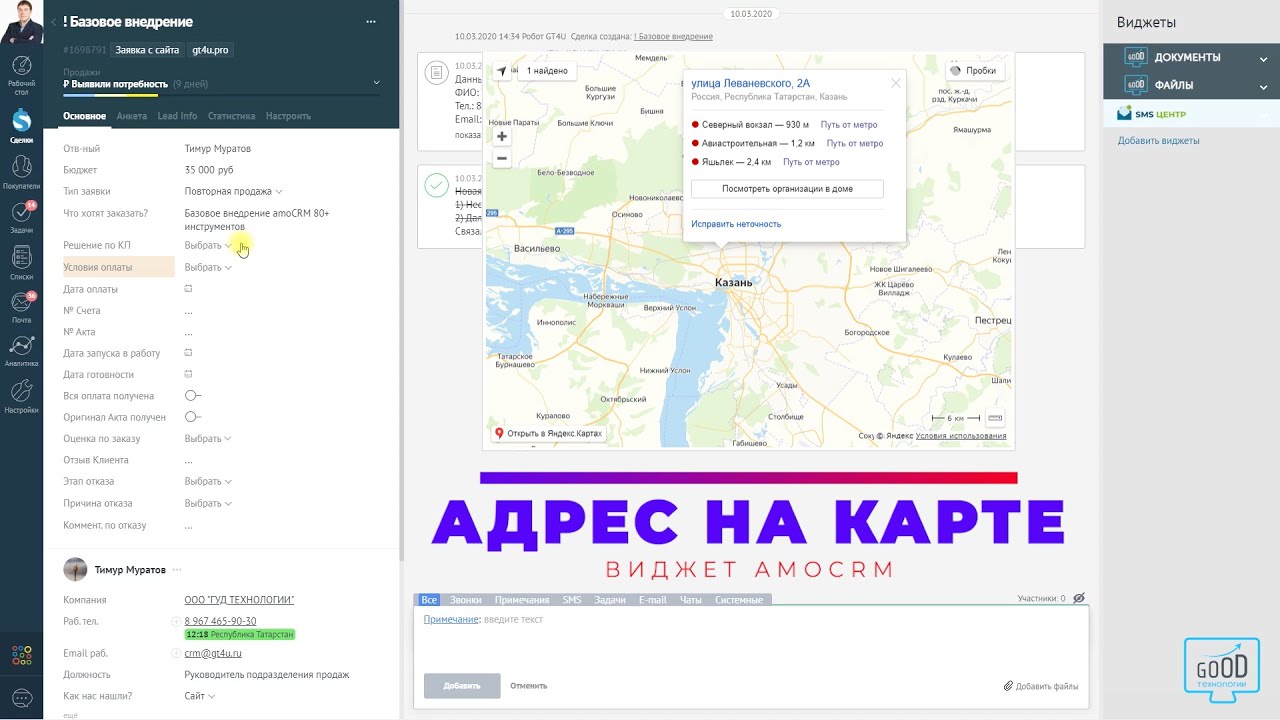The width and height of the screenshot is (1280, 720).
Task: Open Как нас нашли dropdown Сайт
Action: (199, 696)
